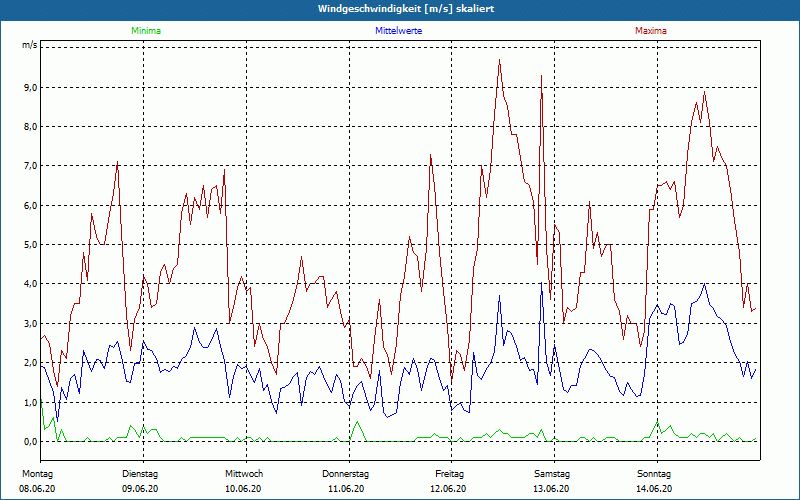Click the '3,0' y-axis value
Viewport: 800px width, 500px height.
30,323
